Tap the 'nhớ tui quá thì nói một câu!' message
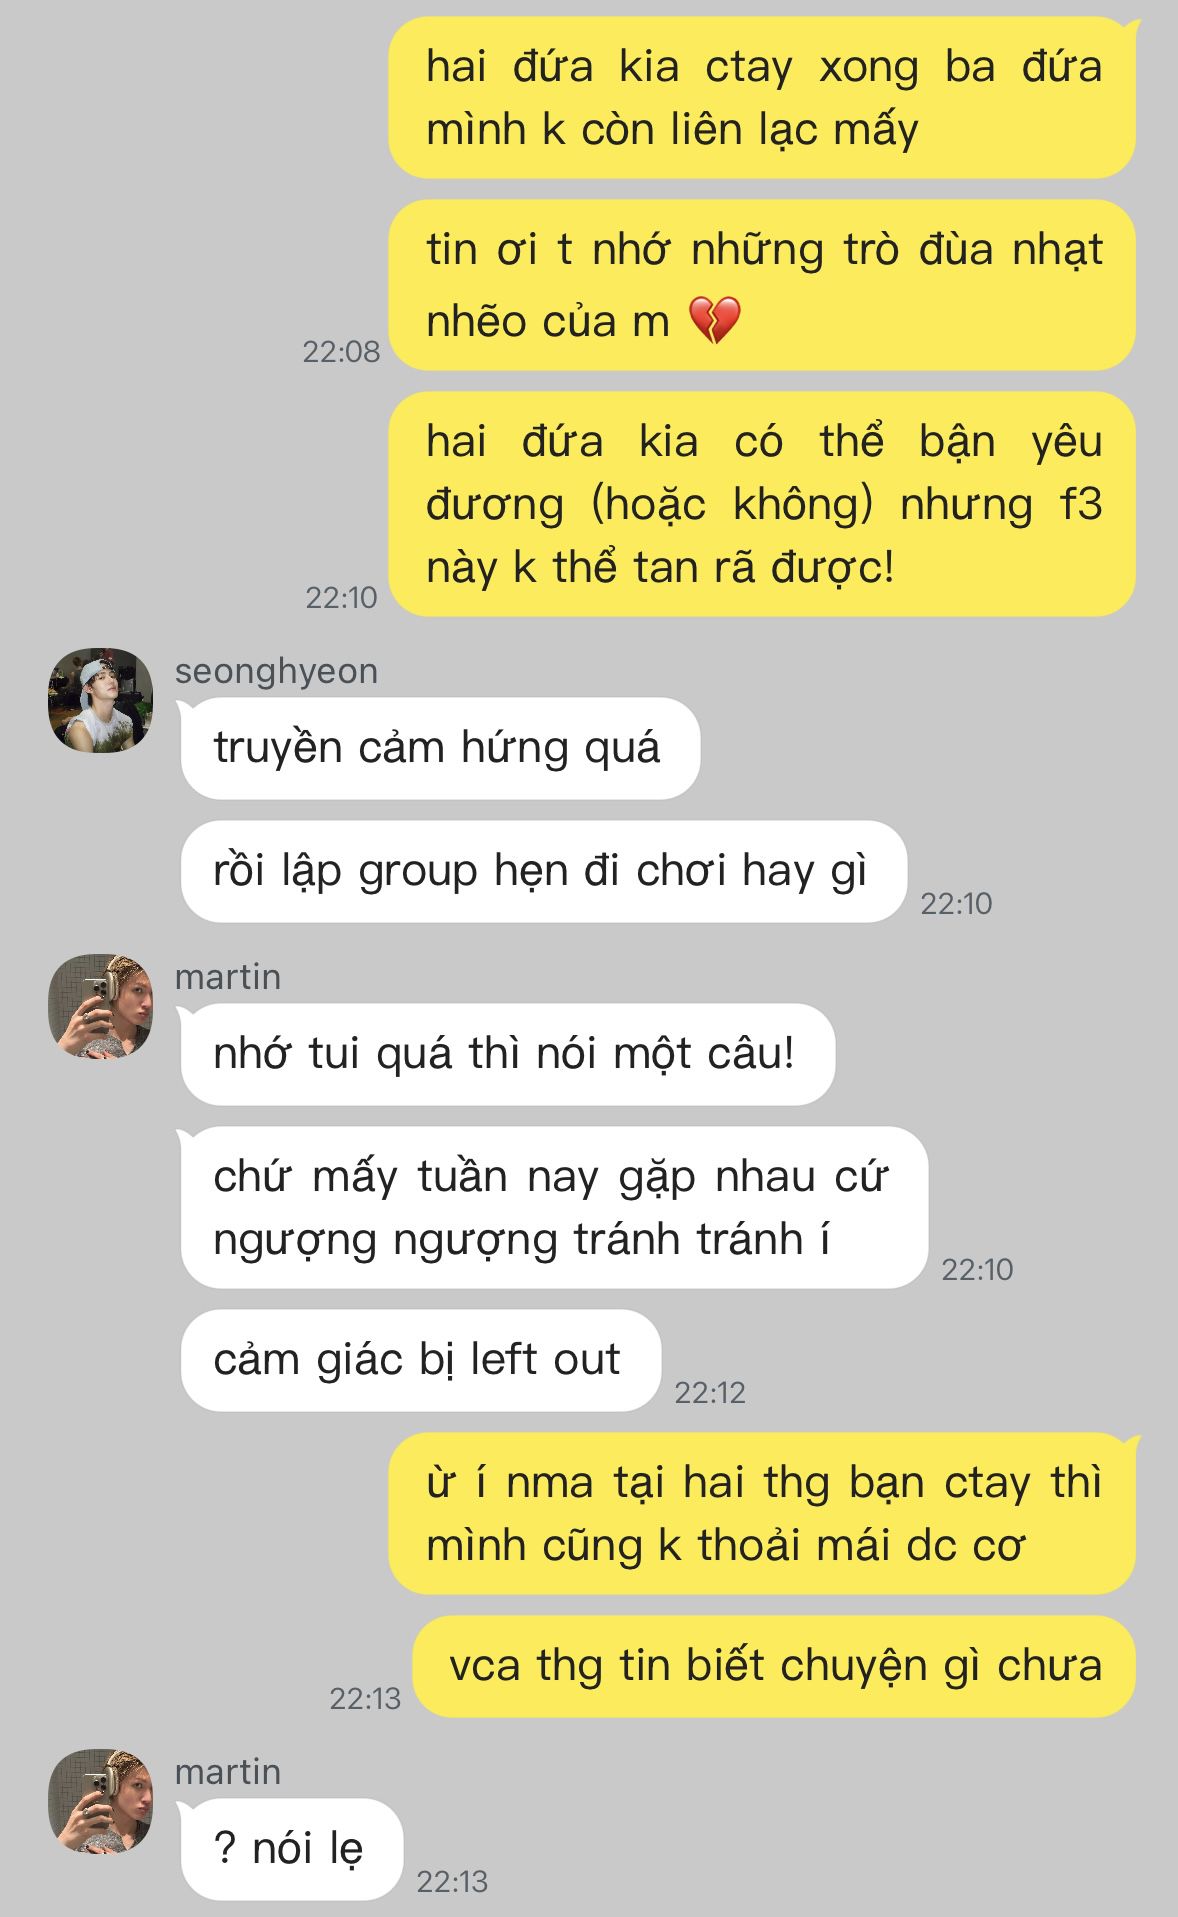The width and height of the screenshot is (1178, 1917). point(507,1054)
